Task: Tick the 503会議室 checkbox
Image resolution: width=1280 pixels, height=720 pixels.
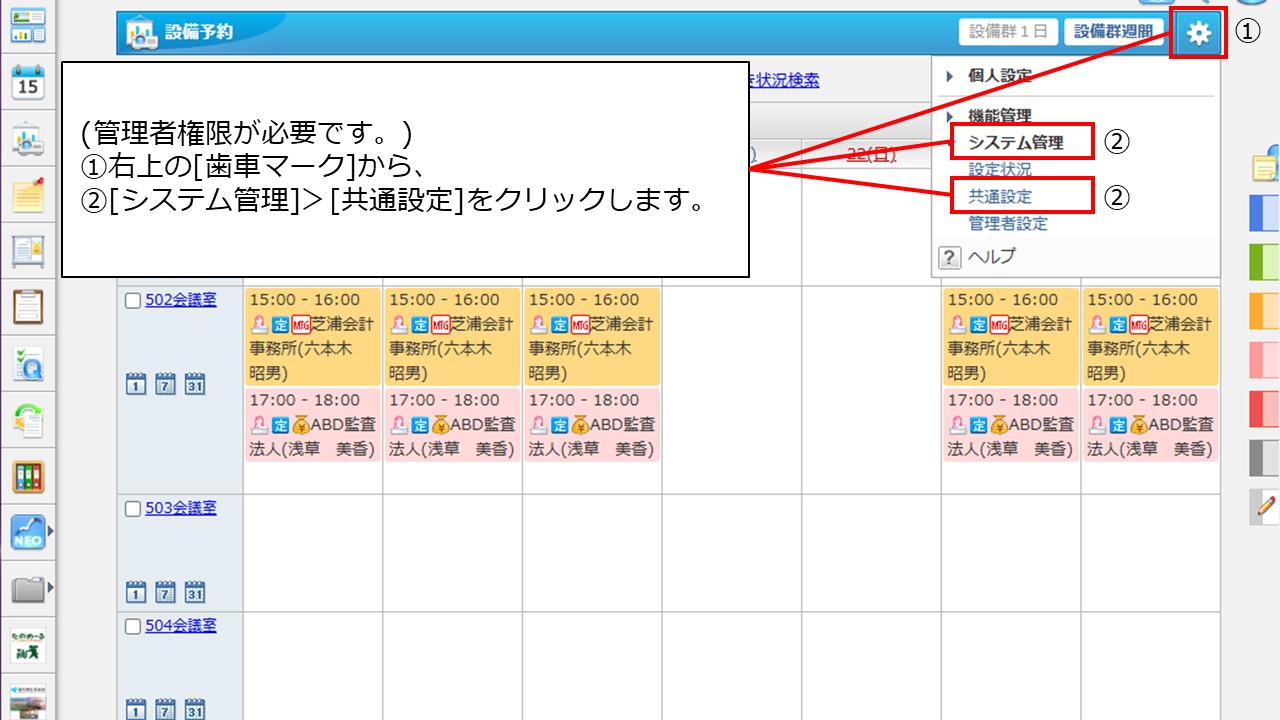Action: 133,509
